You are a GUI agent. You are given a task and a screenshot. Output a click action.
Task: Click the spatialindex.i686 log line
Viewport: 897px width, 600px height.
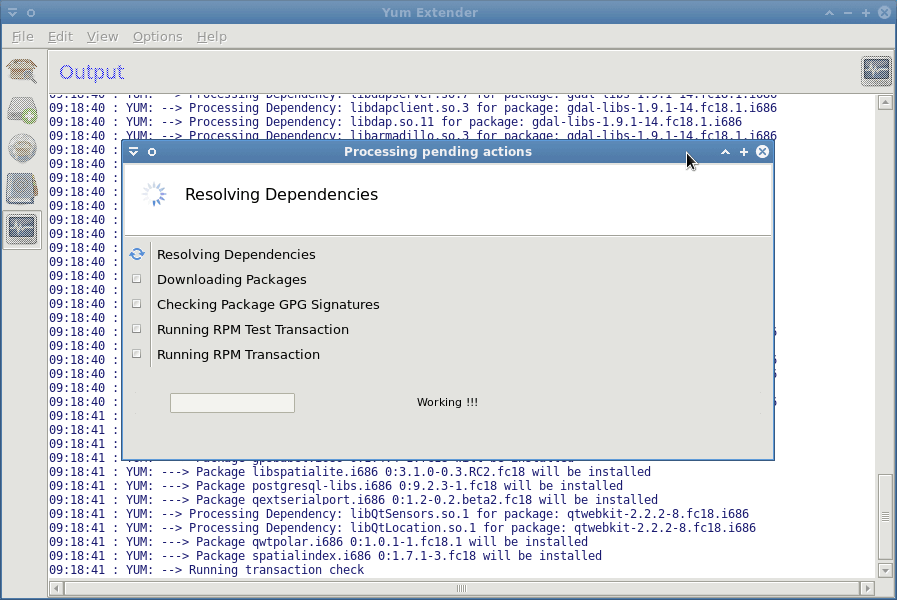pos(326,555)
